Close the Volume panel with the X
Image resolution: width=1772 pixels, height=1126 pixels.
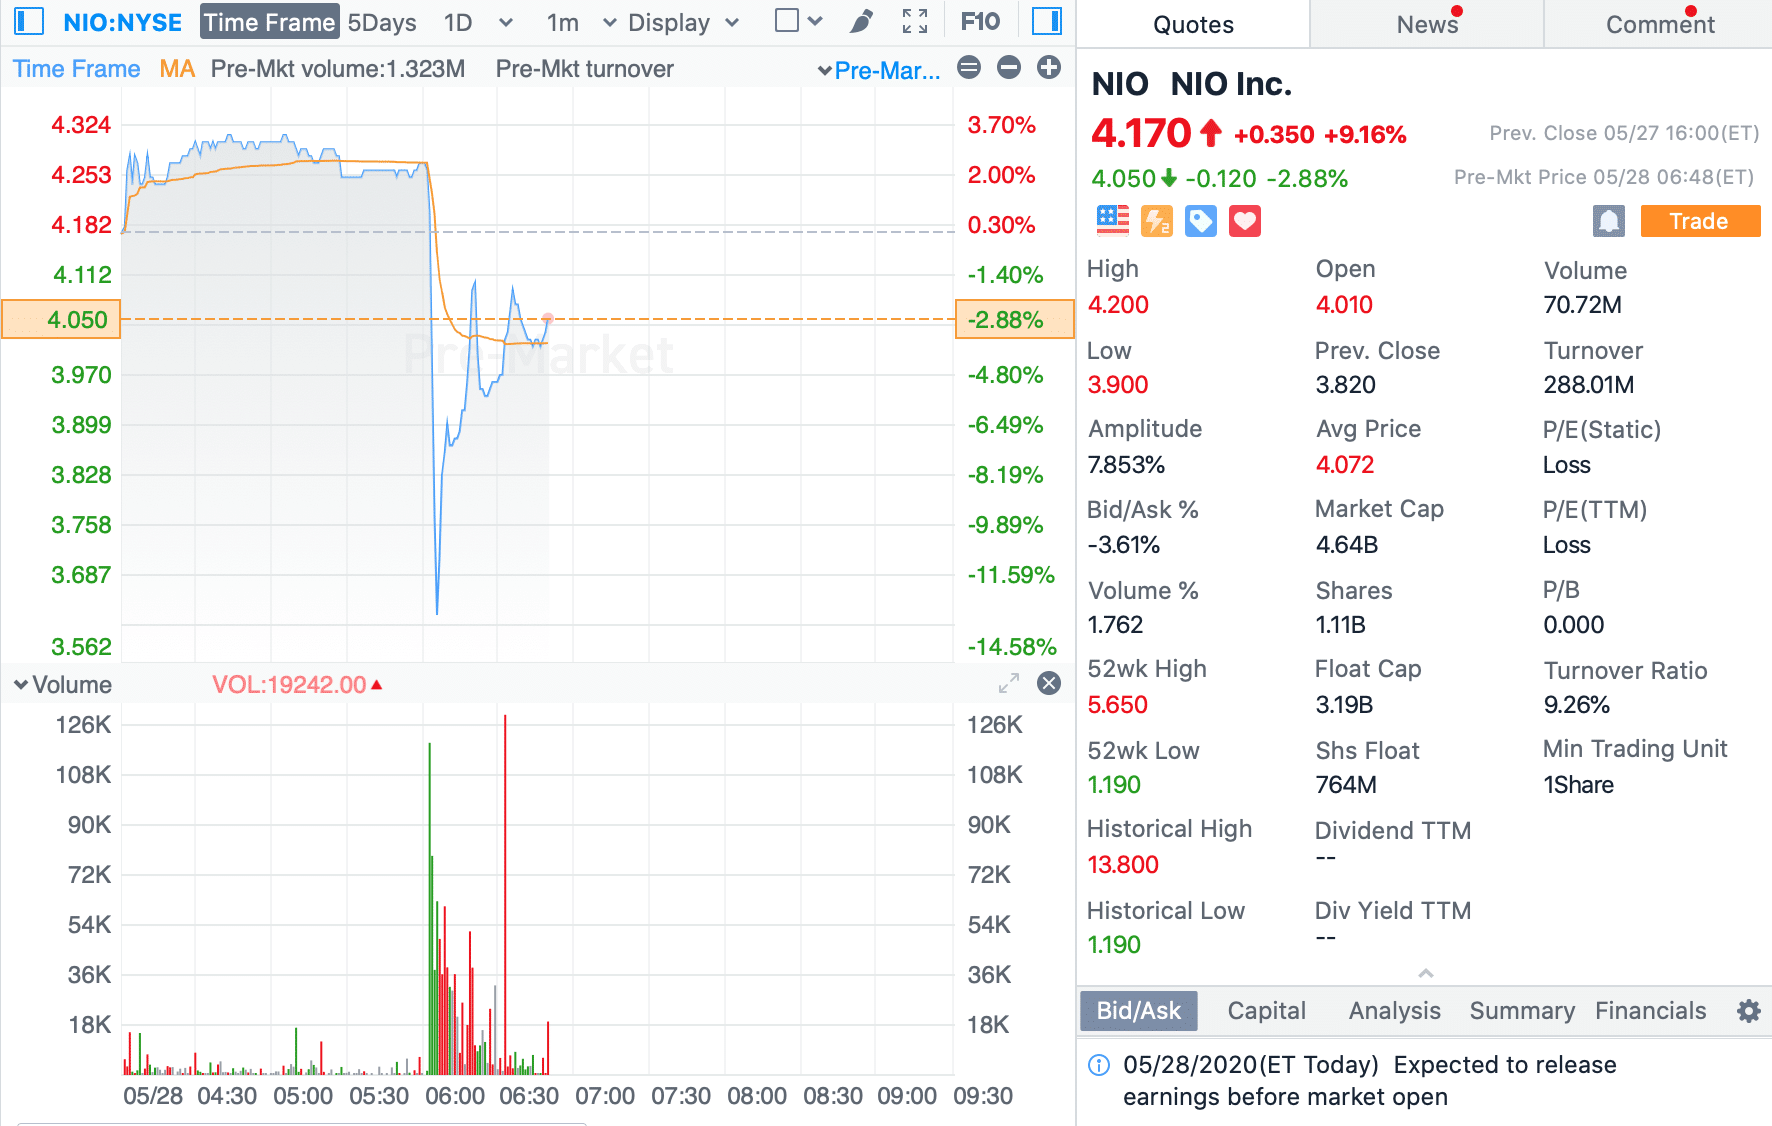pyautogui.click(x=1049, y=684)
